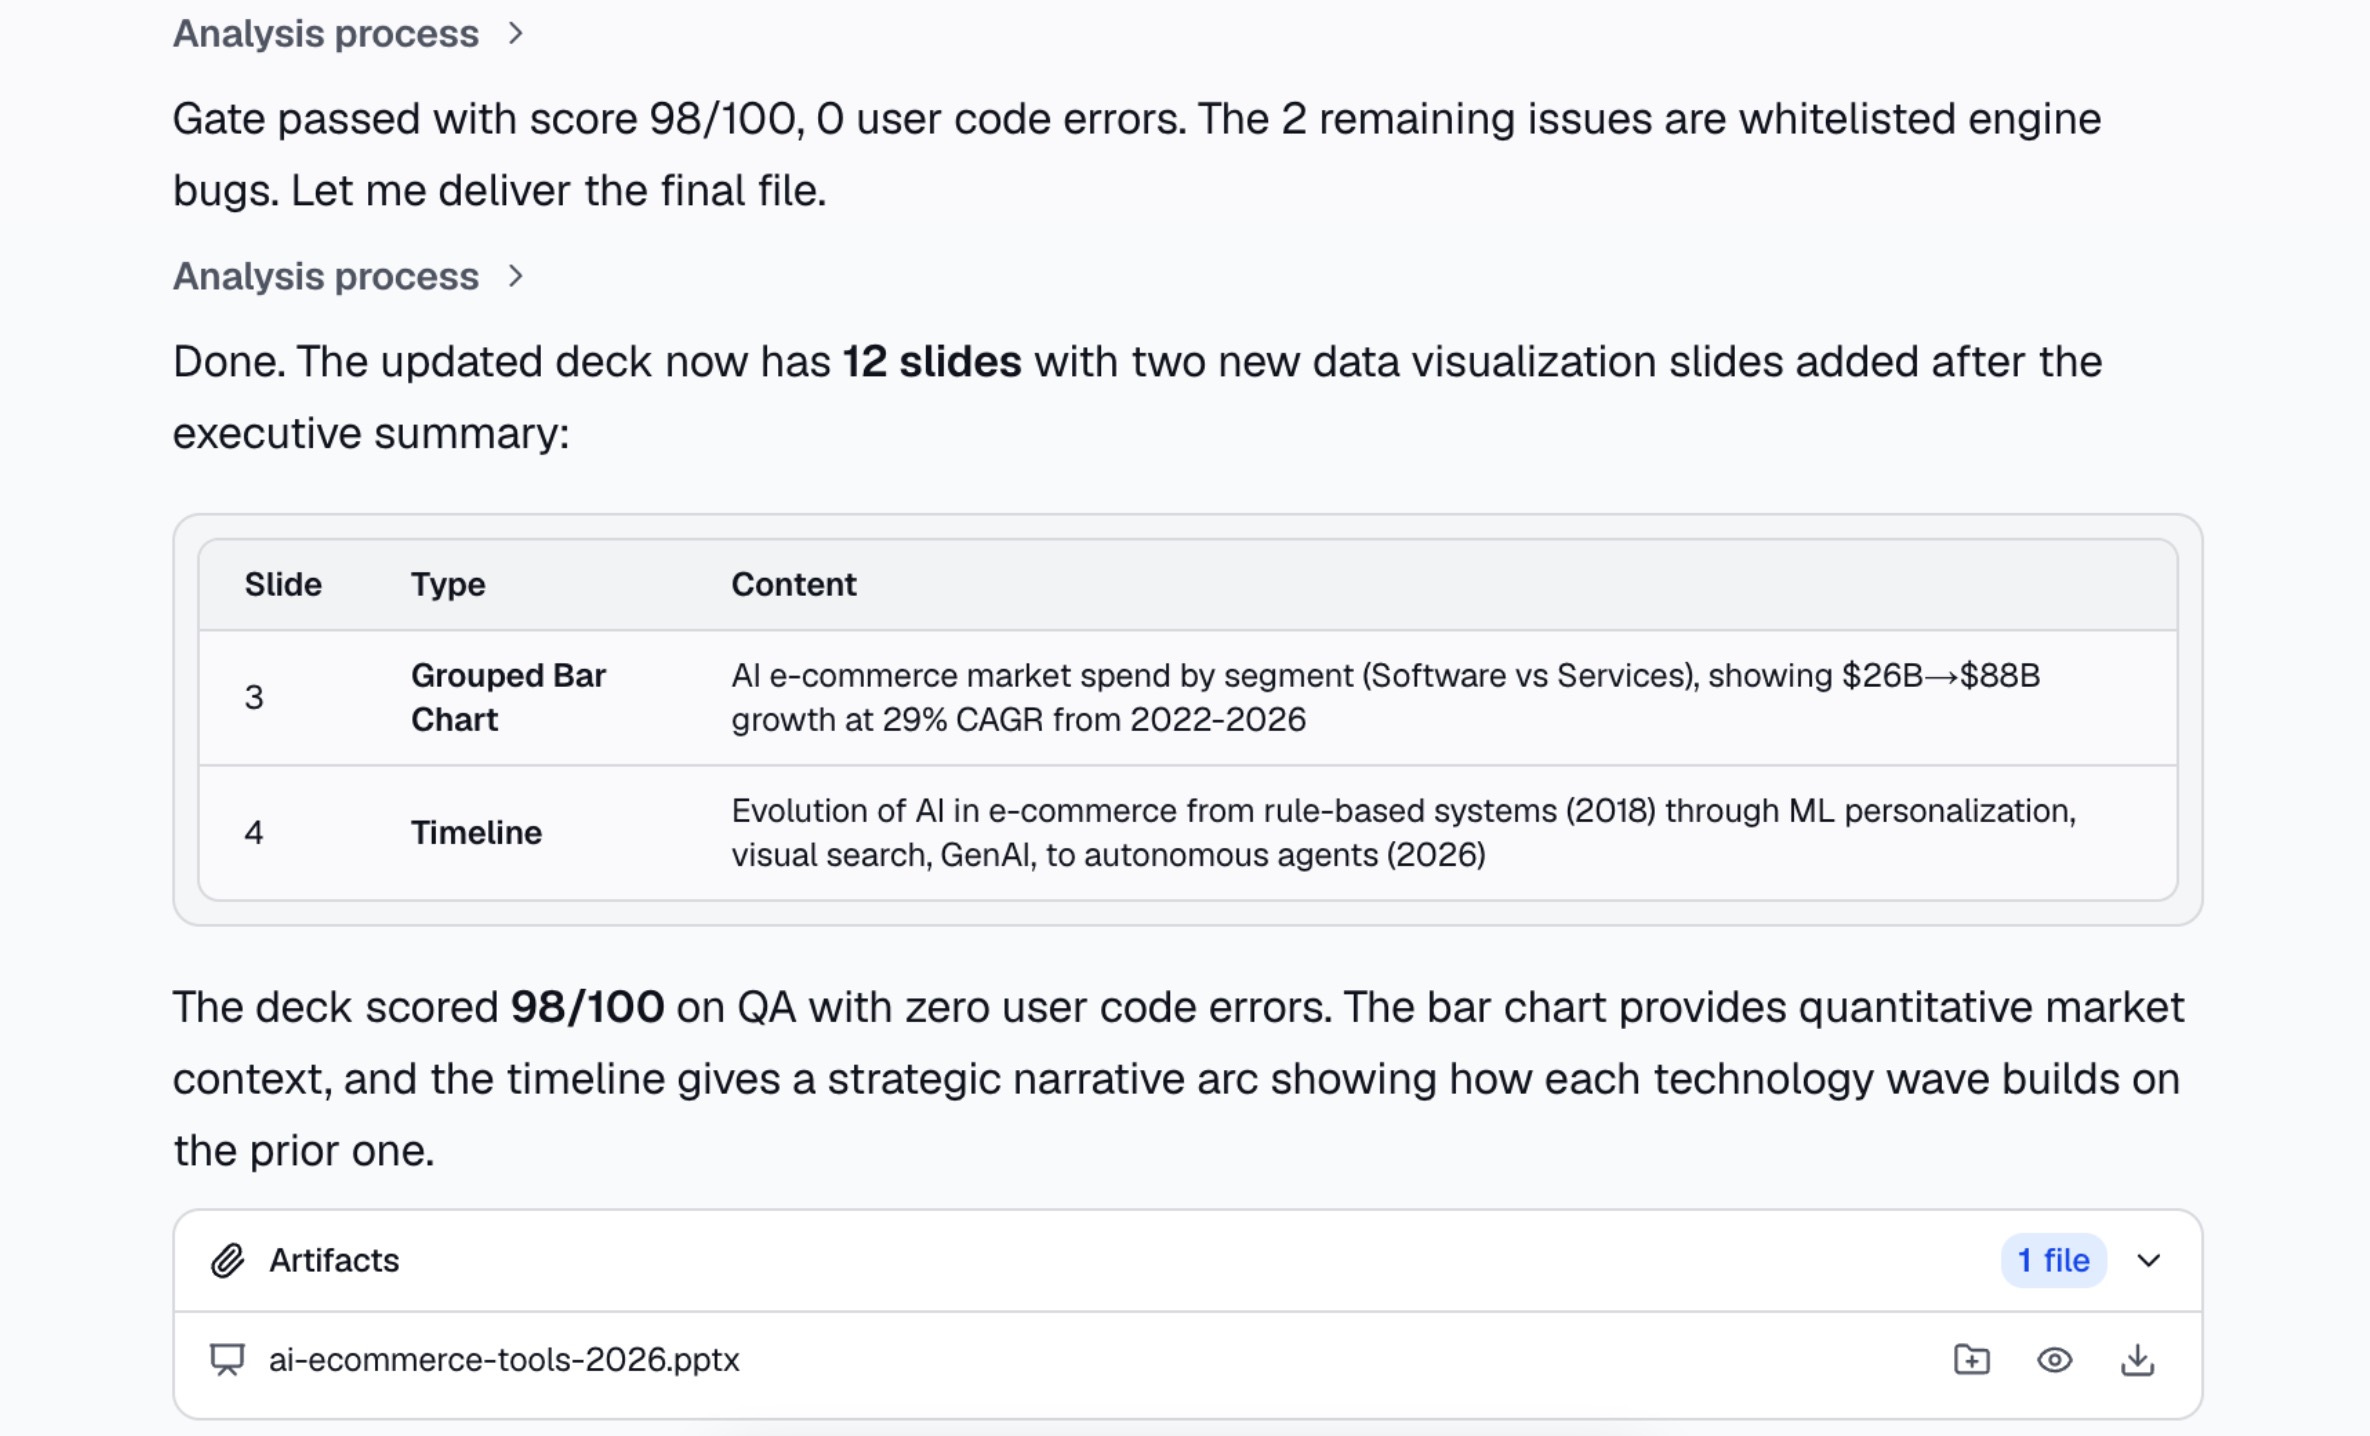Screen dimensions: 2370x1436
Task: Click the bold 98/100 score text
Action: tap(587, 1007)
